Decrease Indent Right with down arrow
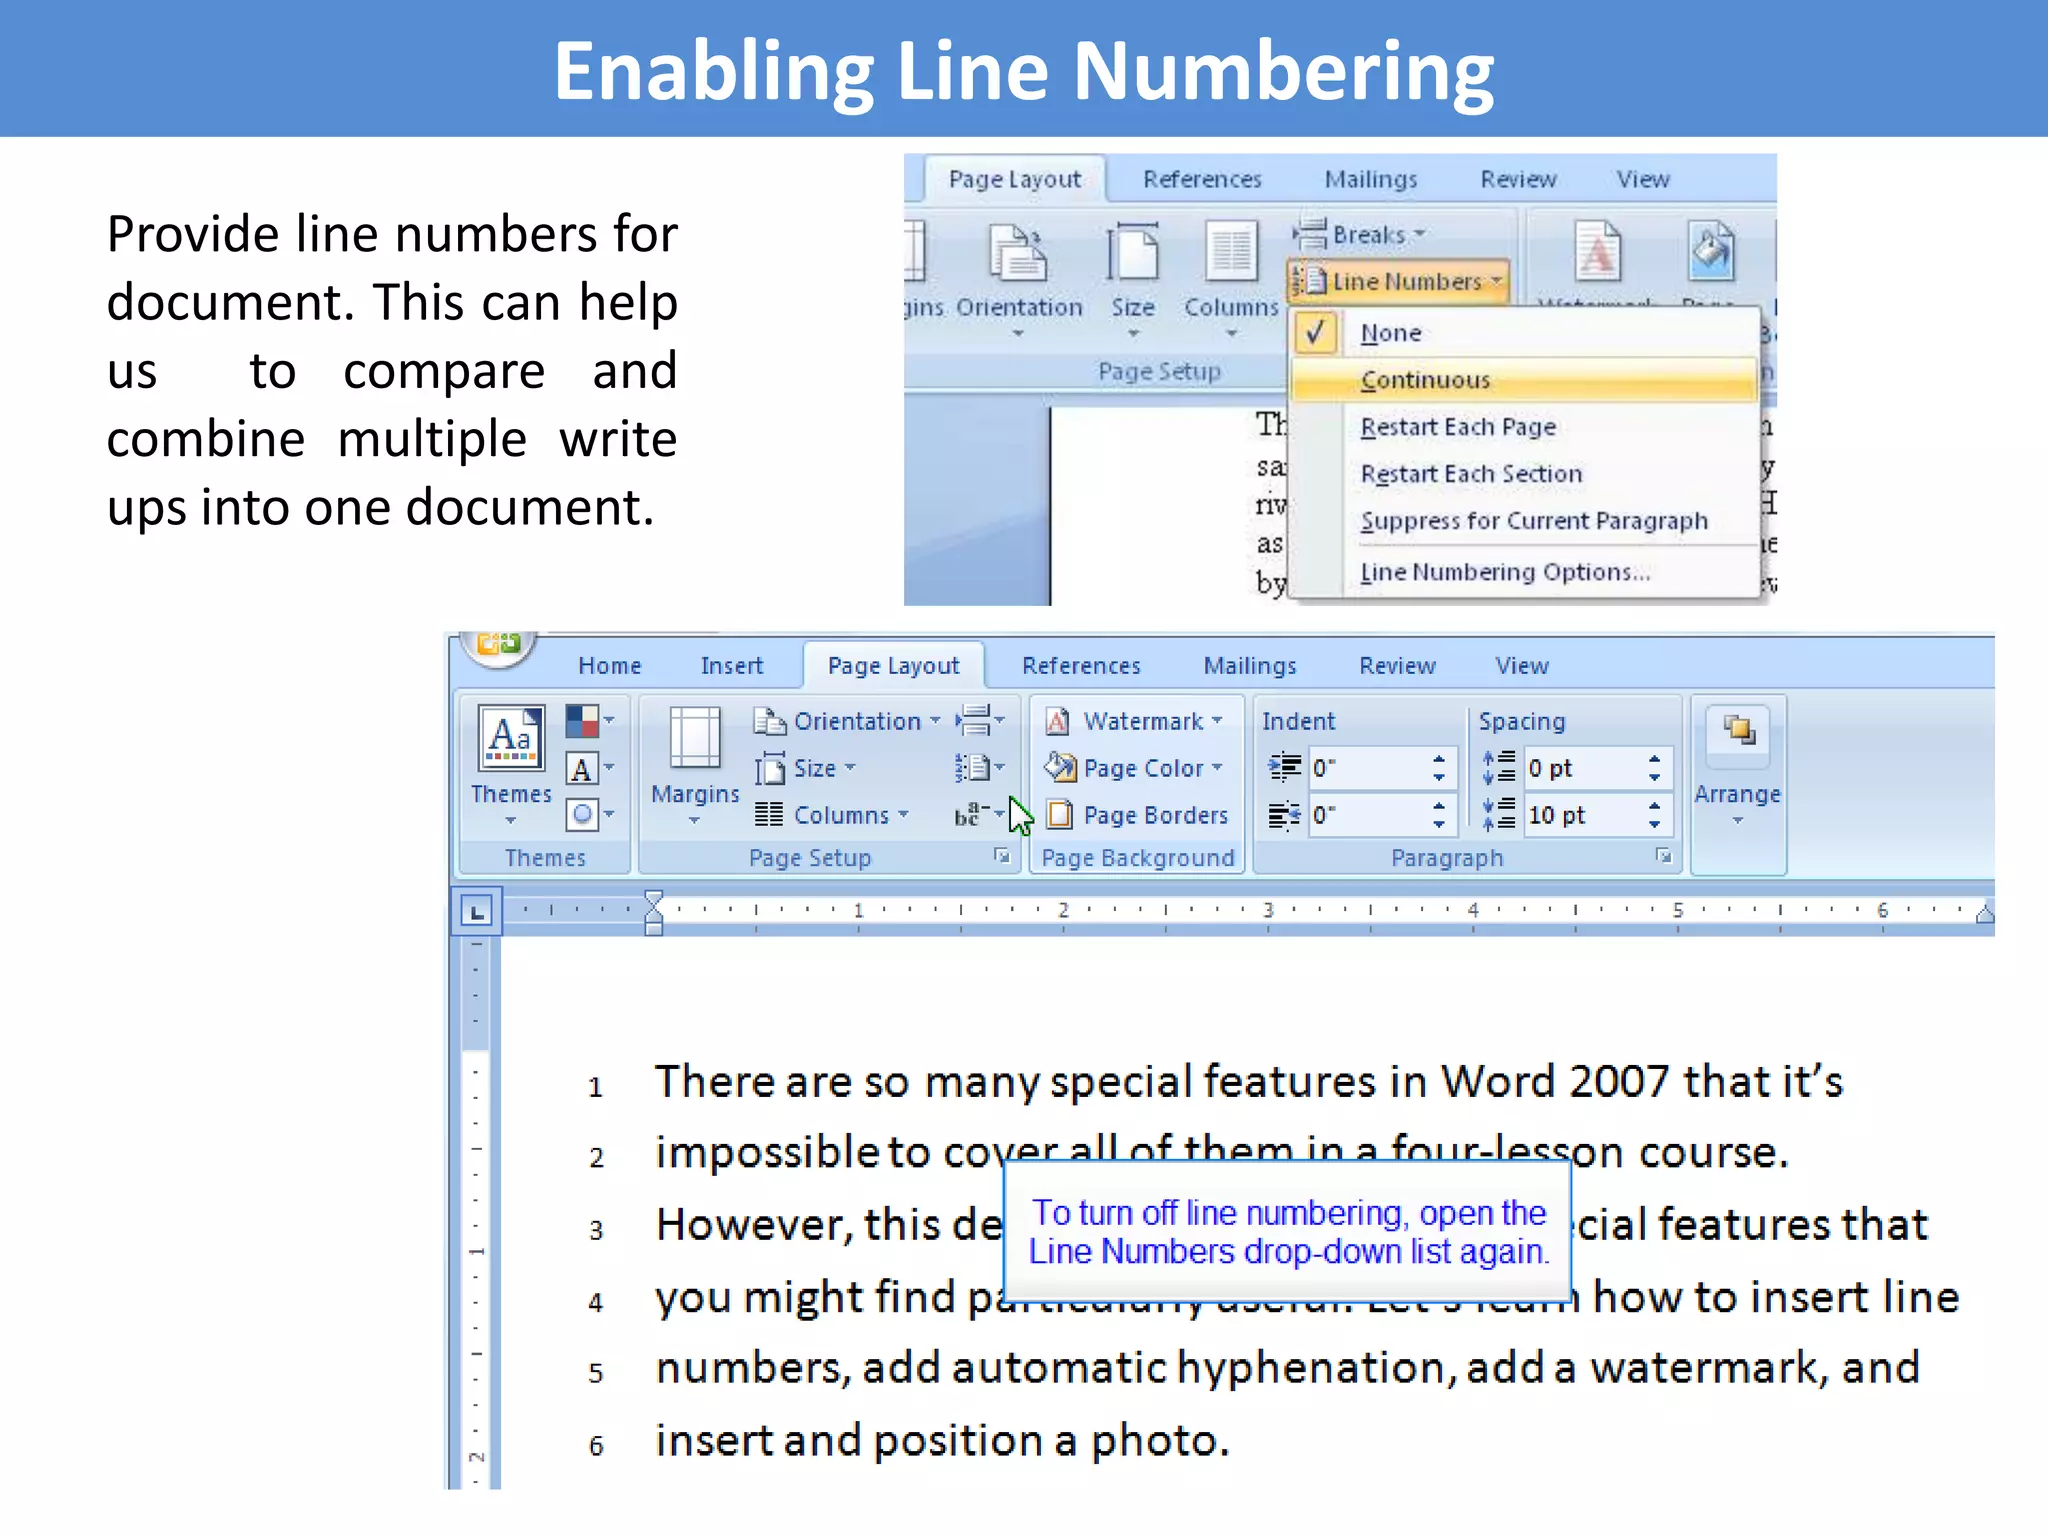2048x1536 pixels. [x=1439, y=825]
